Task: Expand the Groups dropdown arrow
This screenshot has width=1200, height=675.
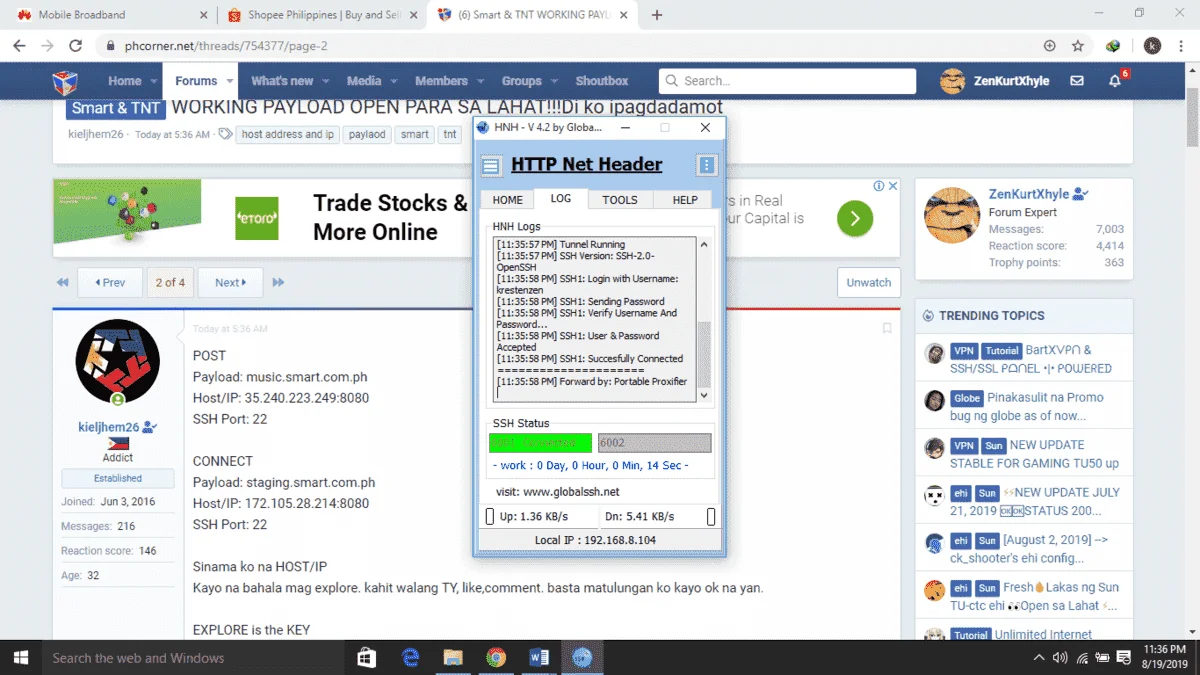Action: point(554,81)
